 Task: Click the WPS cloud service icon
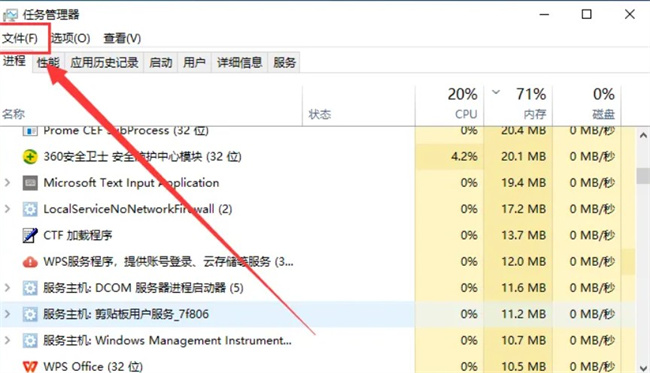[x=30, y=262]
